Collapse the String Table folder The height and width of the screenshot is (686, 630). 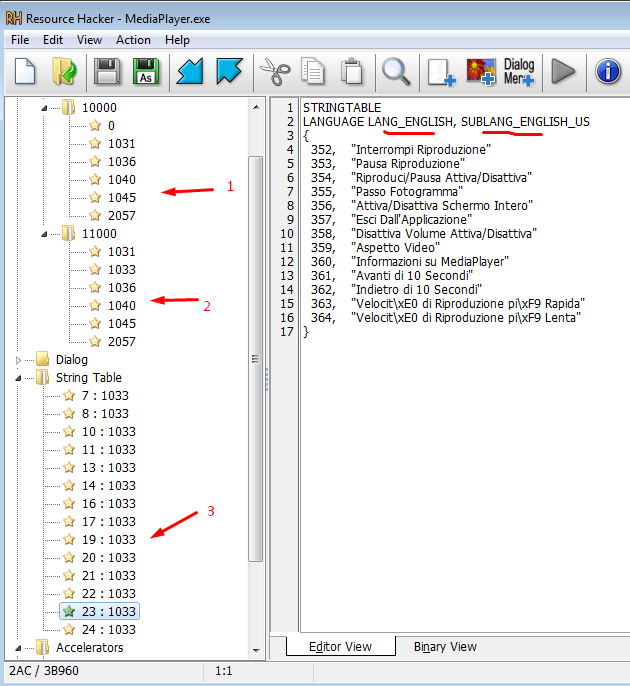(18, 378)
